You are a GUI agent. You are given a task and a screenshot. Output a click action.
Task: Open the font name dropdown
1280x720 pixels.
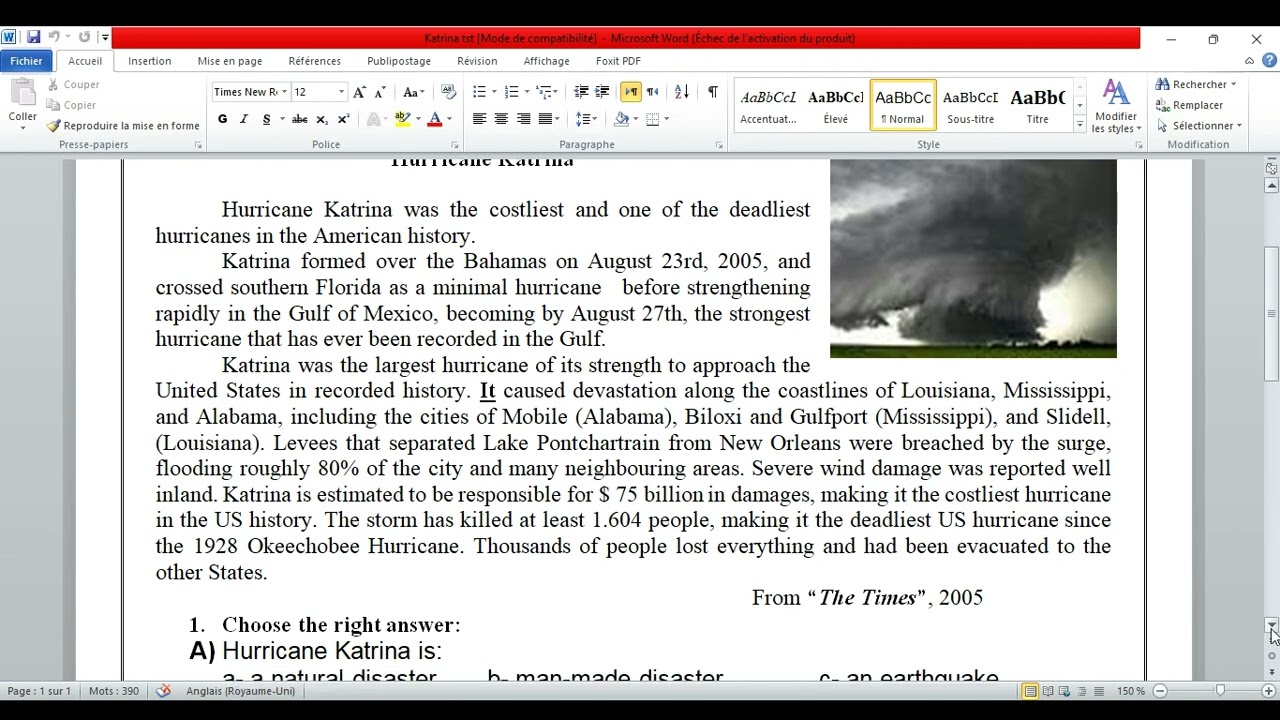(x=284, y=92)
